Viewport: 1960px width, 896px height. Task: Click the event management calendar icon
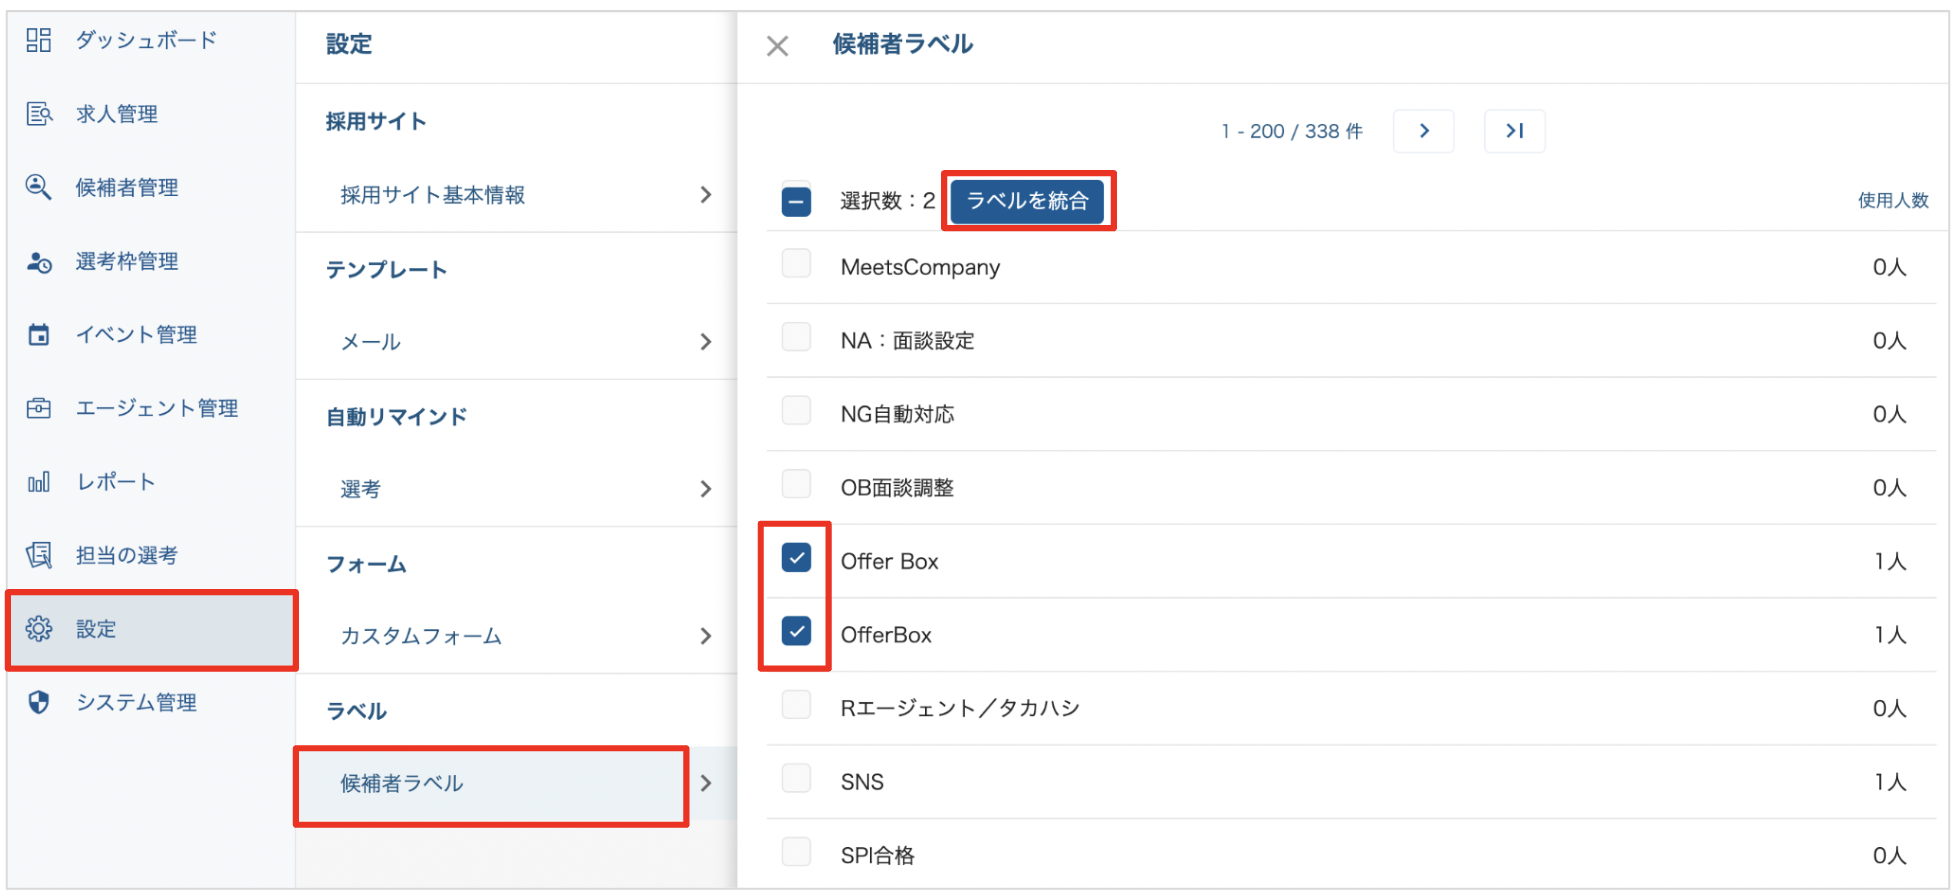point(39,335)
